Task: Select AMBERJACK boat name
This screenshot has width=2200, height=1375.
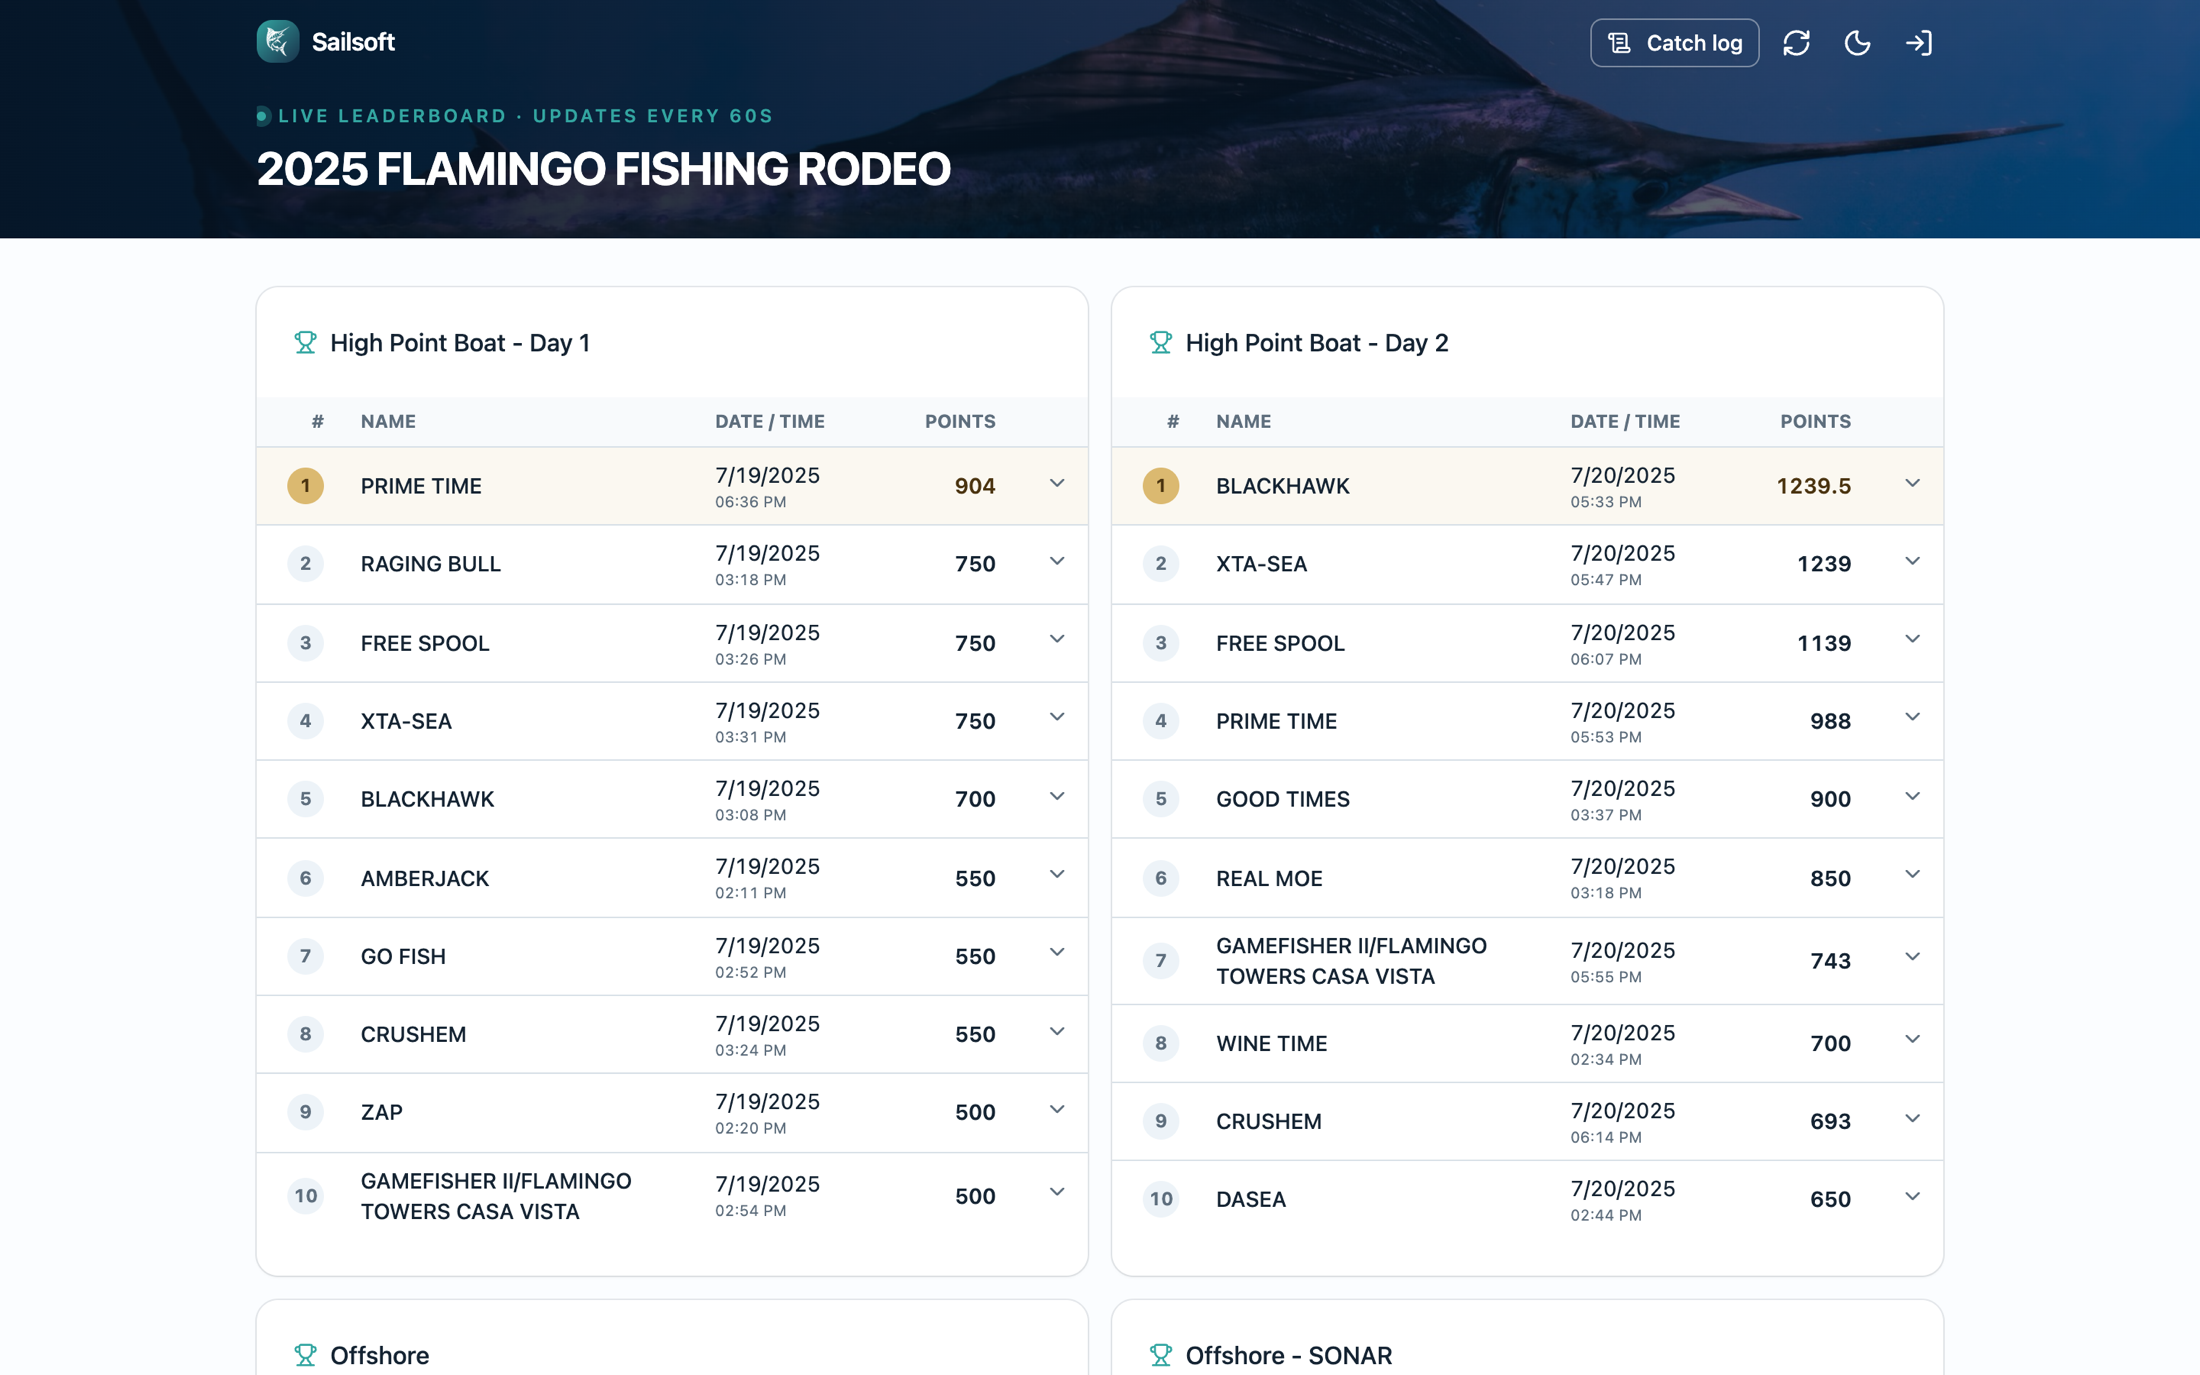Action: pos(425,878)
